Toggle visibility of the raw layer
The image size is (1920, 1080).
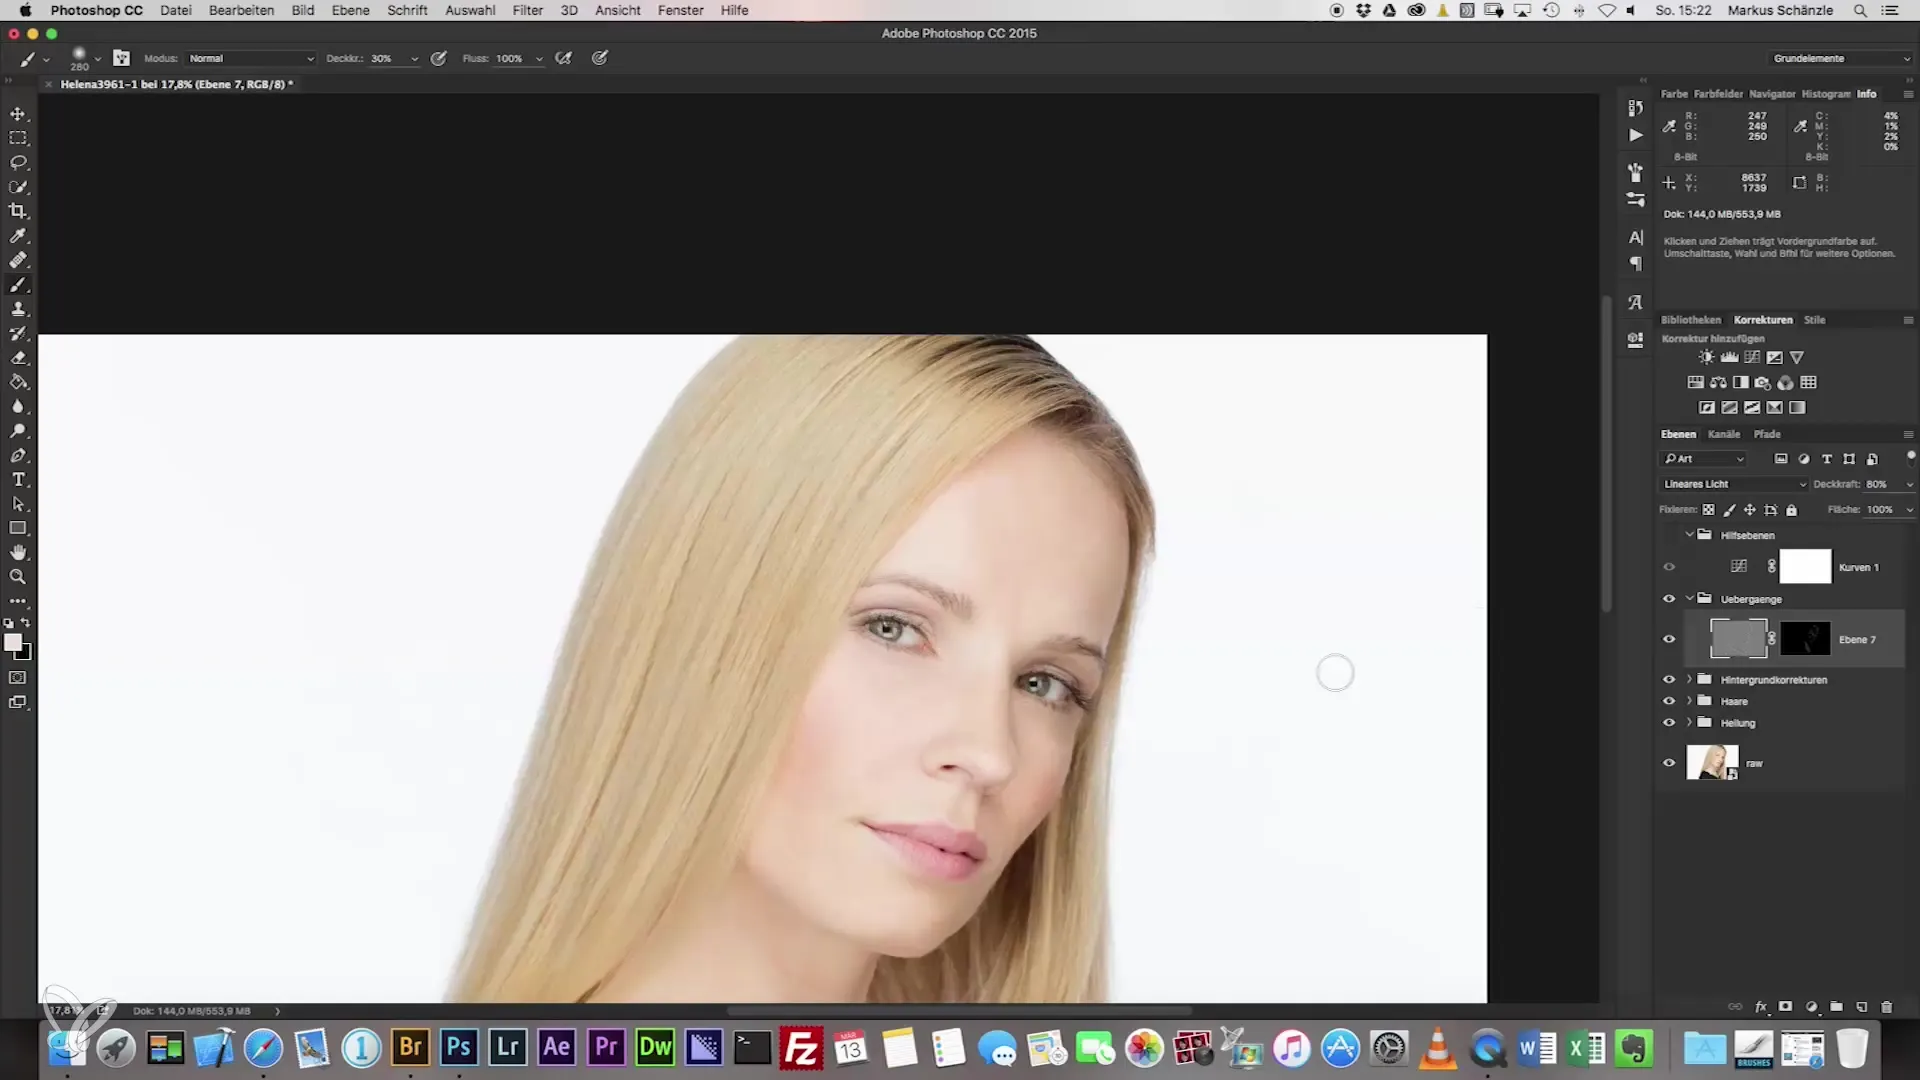[x=1669, y=763]
